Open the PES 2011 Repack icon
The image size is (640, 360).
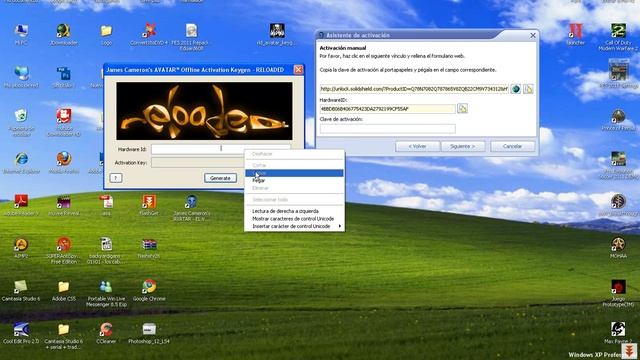pos(191,37)
